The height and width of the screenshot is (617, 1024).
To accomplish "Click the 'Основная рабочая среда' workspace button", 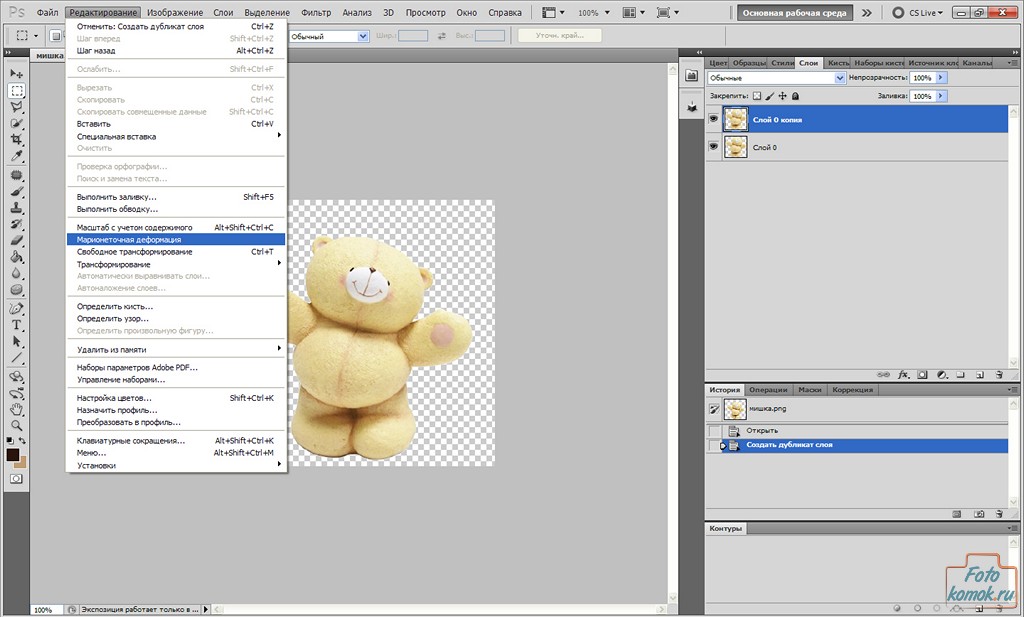I will [795, 13].
